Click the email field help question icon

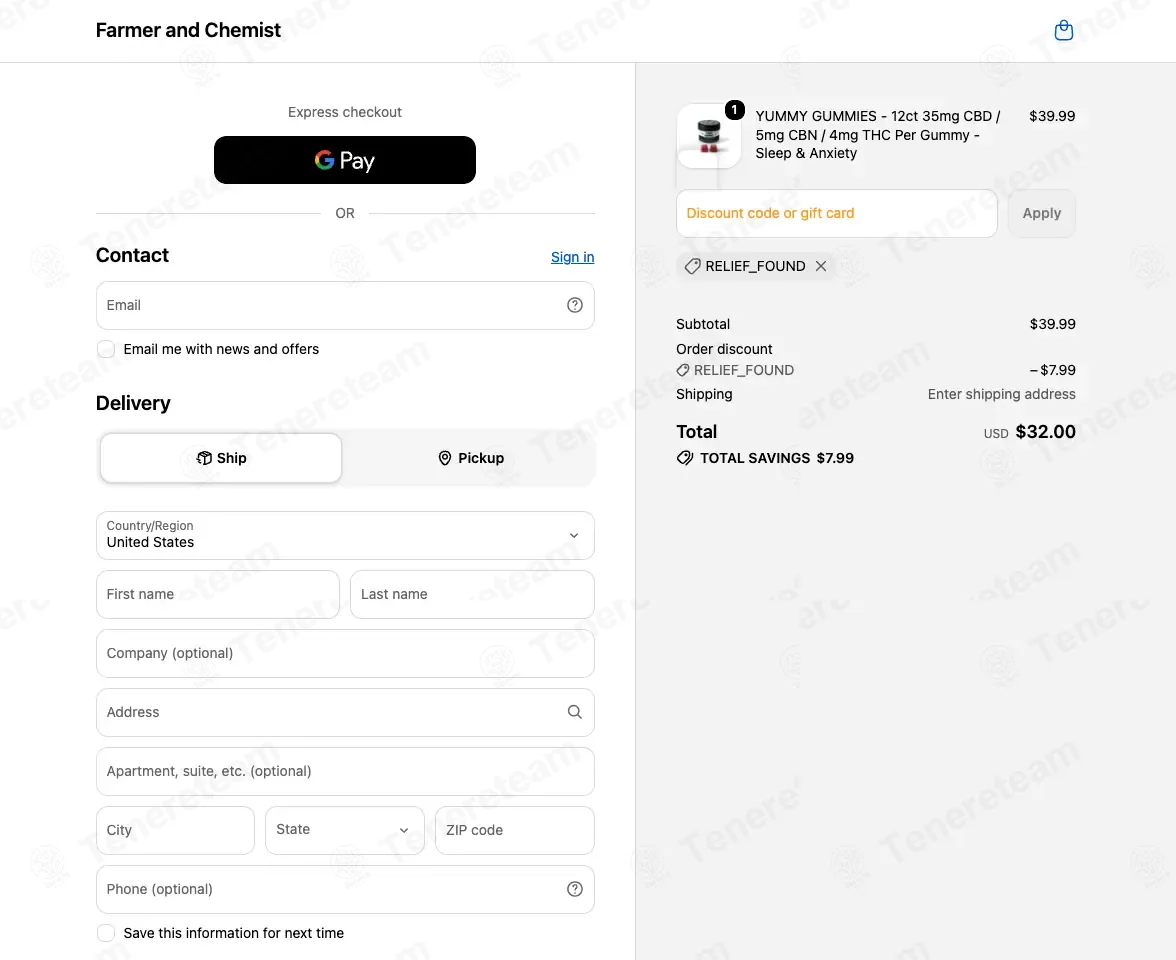574,305
